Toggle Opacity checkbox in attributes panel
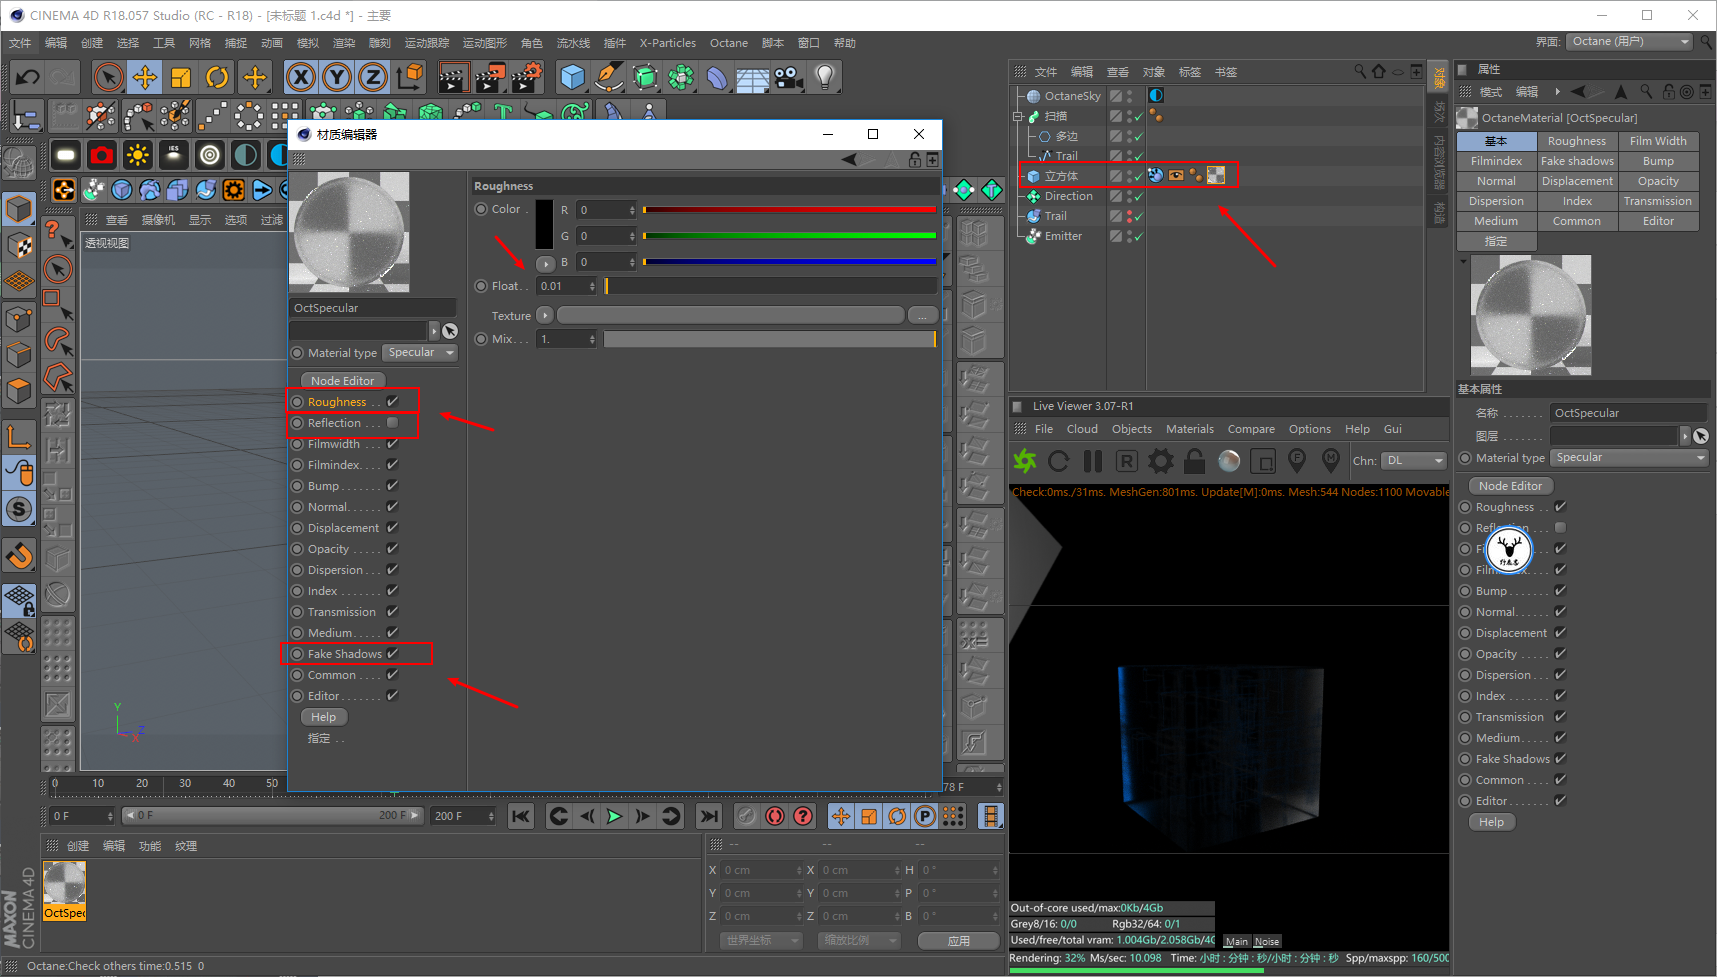The width and height of the screenshot is (1717, 977). [x=1561, y=654]
